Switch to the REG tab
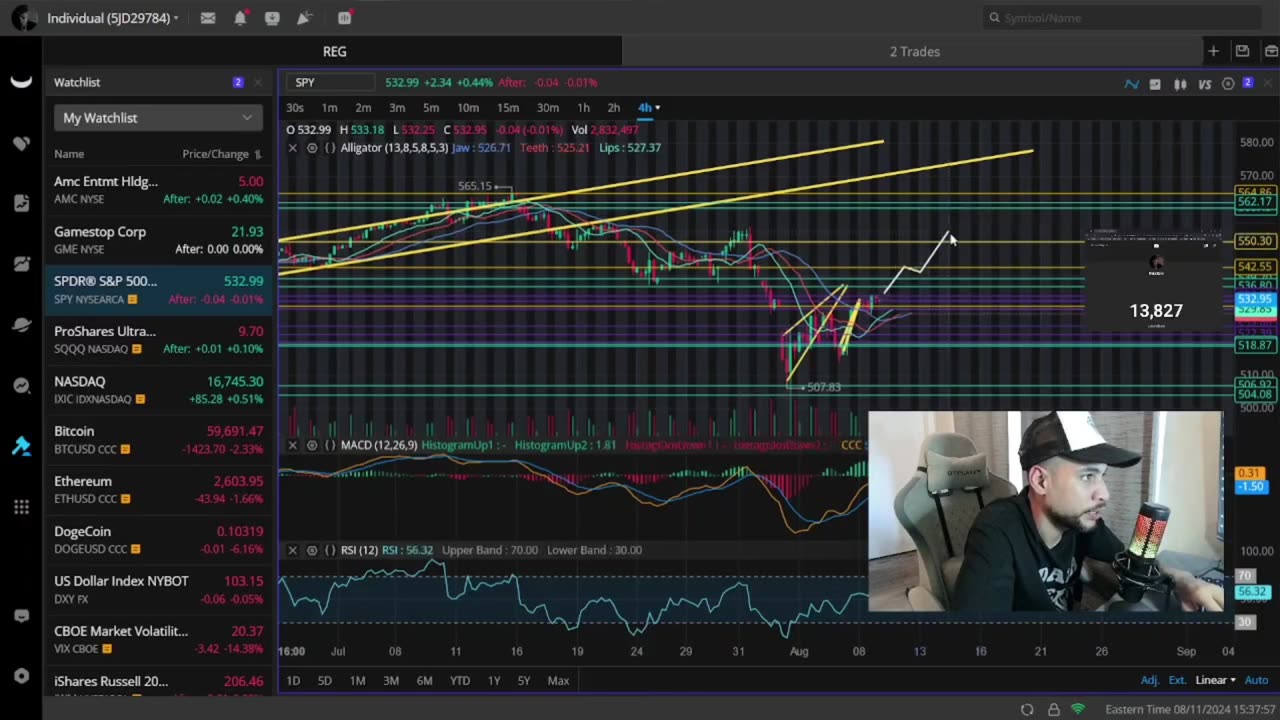The image size is (1280, 720). click(334, 51)
